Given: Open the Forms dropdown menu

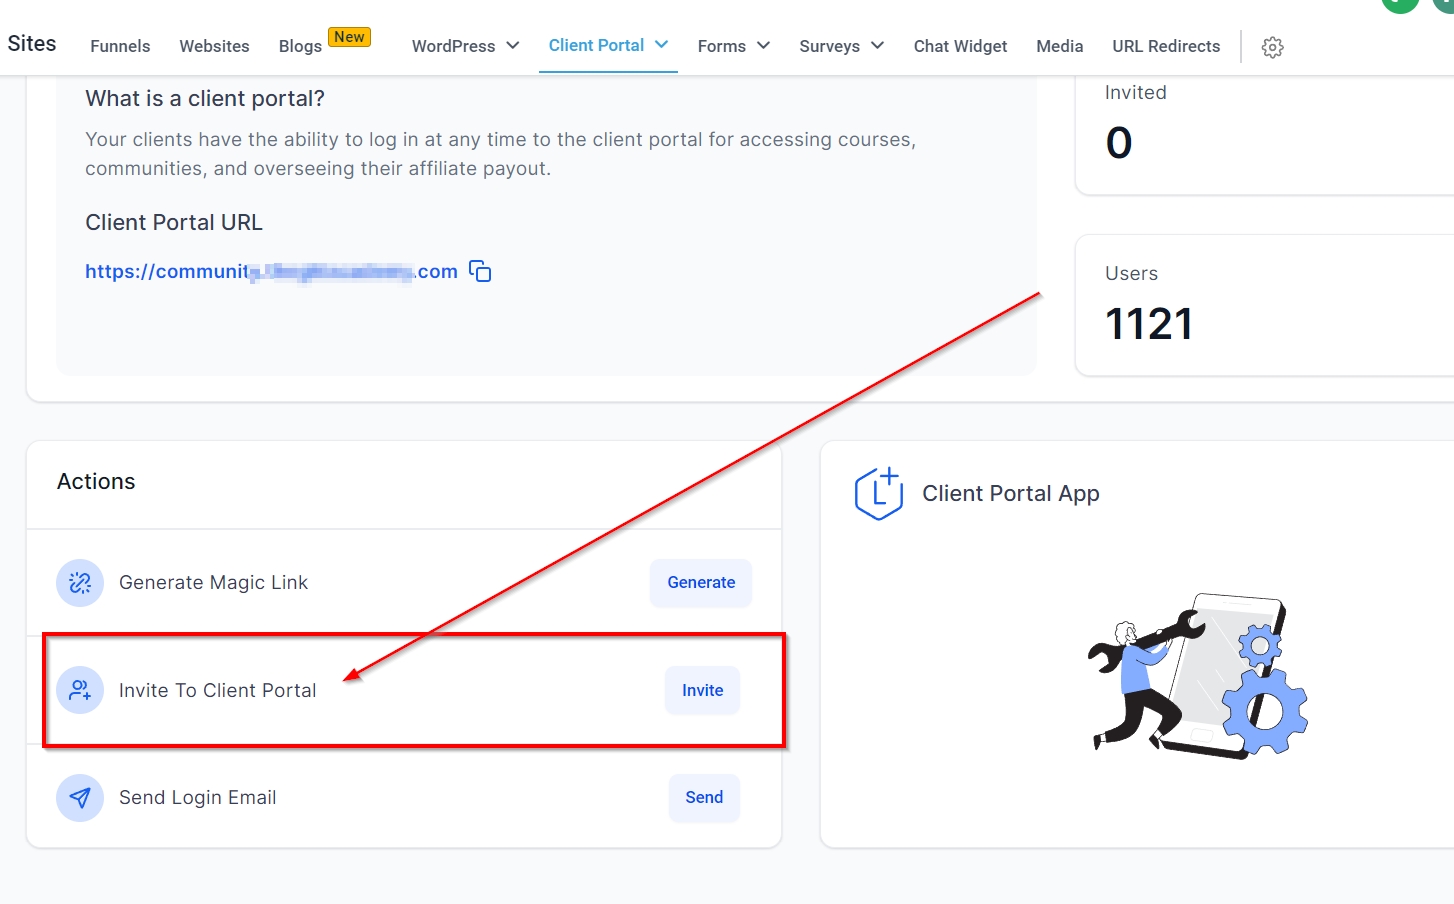Looking at the screenshot, I should point(733,46).
